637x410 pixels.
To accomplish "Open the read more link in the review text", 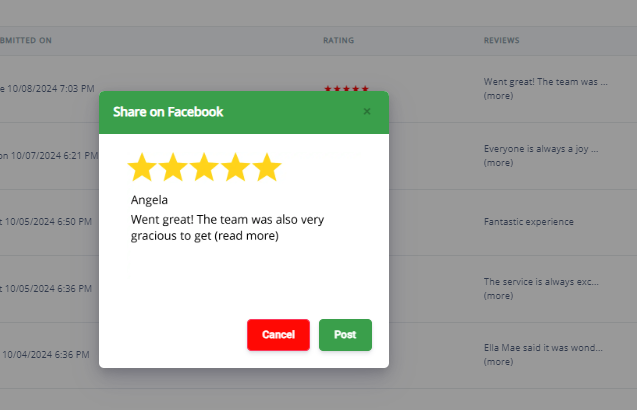I will click(247, 236).
